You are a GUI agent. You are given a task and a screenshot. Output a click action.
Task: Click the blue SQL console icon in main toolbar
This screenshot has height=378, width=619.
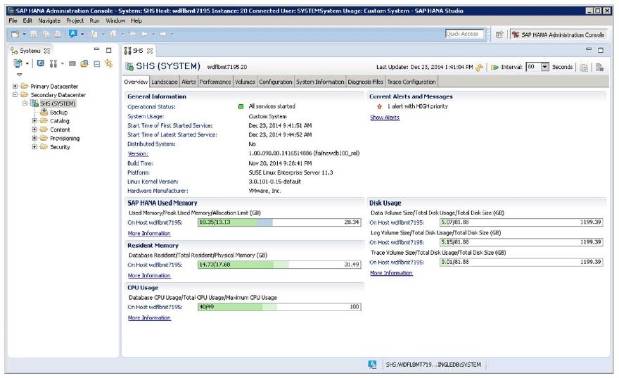pos(73,34)
